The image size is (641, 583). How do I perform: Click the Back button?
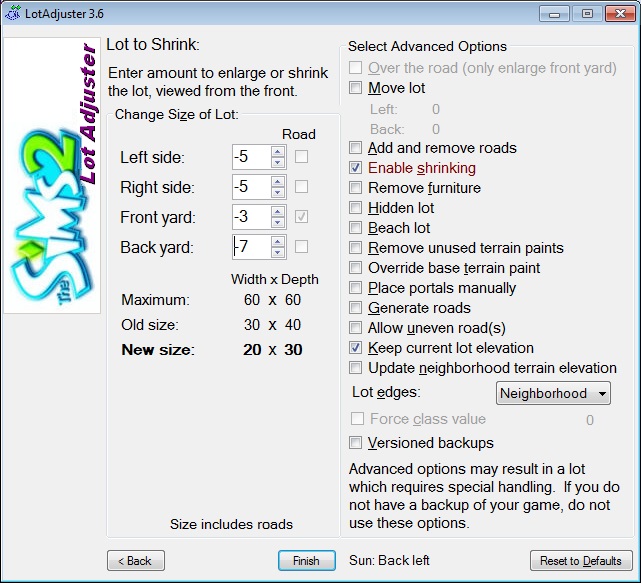[136, 561]
